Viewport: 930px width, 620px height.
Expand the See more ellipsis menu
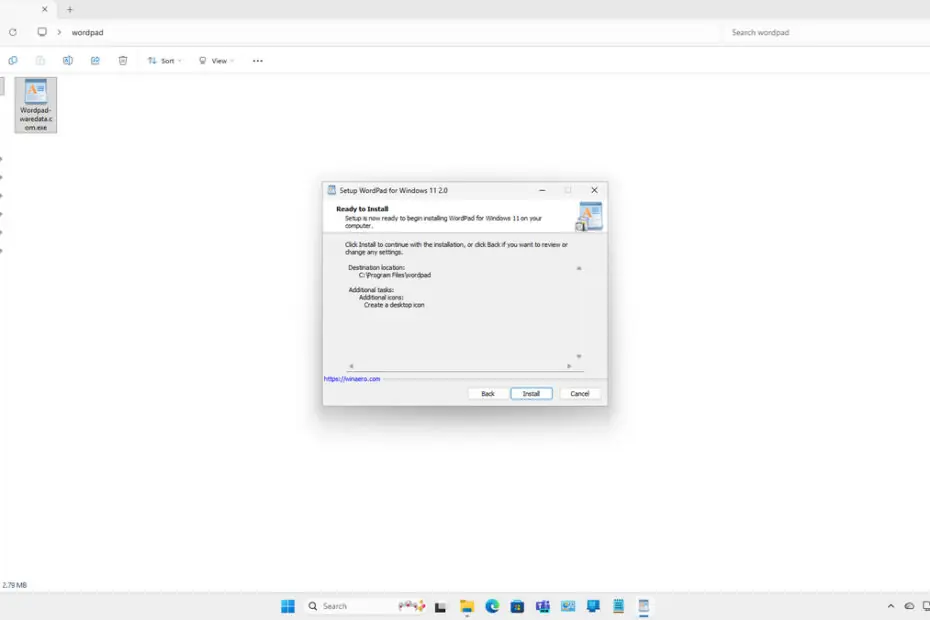point(257,60)
